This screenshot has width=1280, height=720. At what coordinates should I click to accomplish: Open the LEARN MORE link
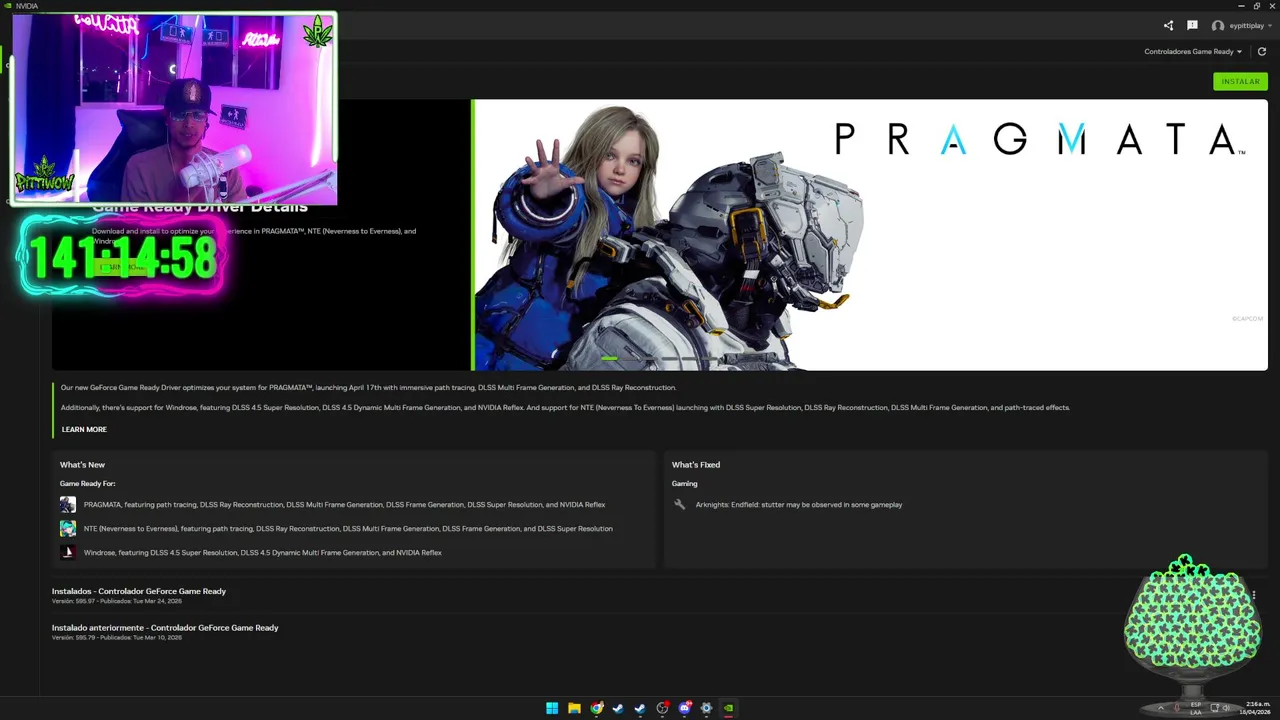point(84,430)
